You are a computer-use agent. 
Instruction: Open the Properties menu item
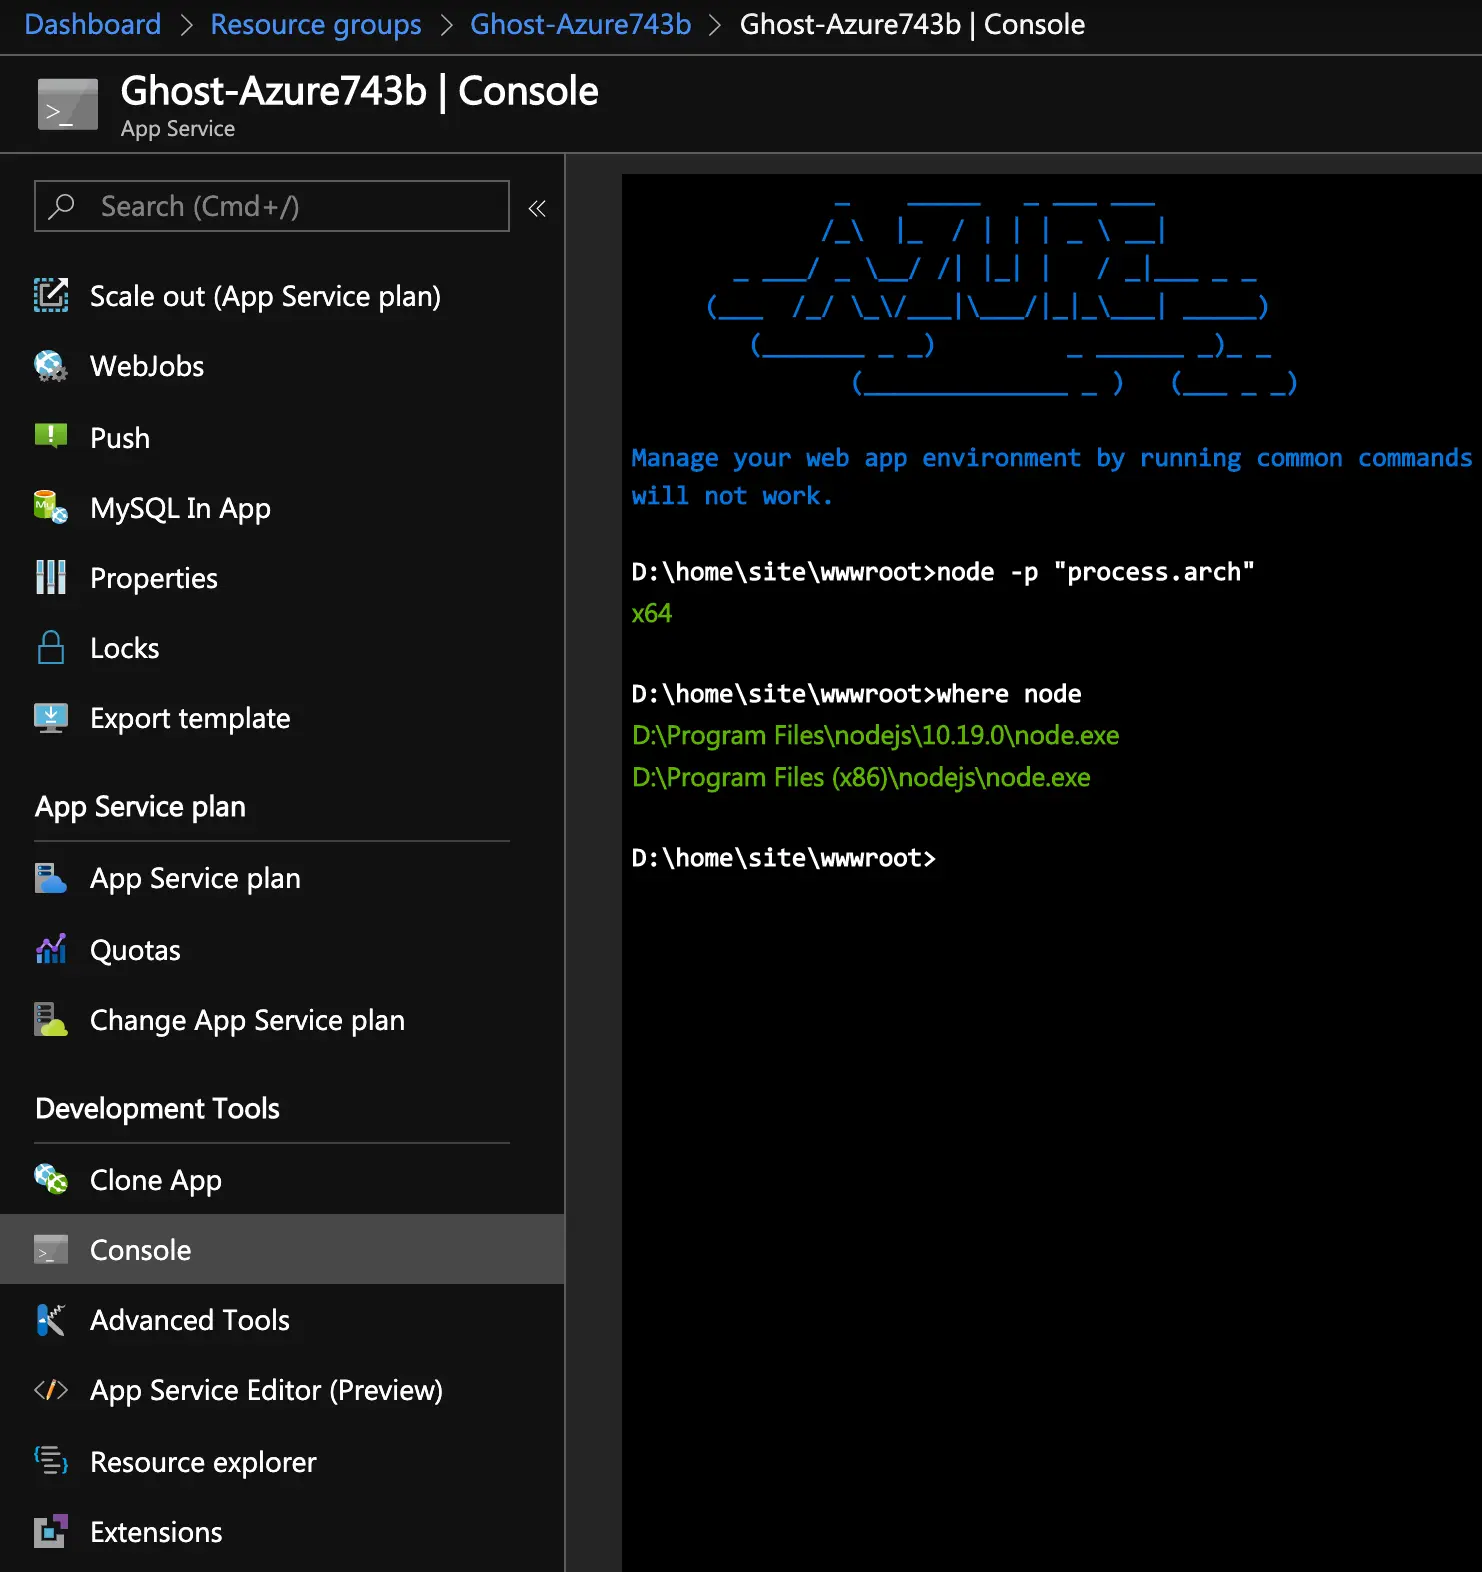click(153, 578)
